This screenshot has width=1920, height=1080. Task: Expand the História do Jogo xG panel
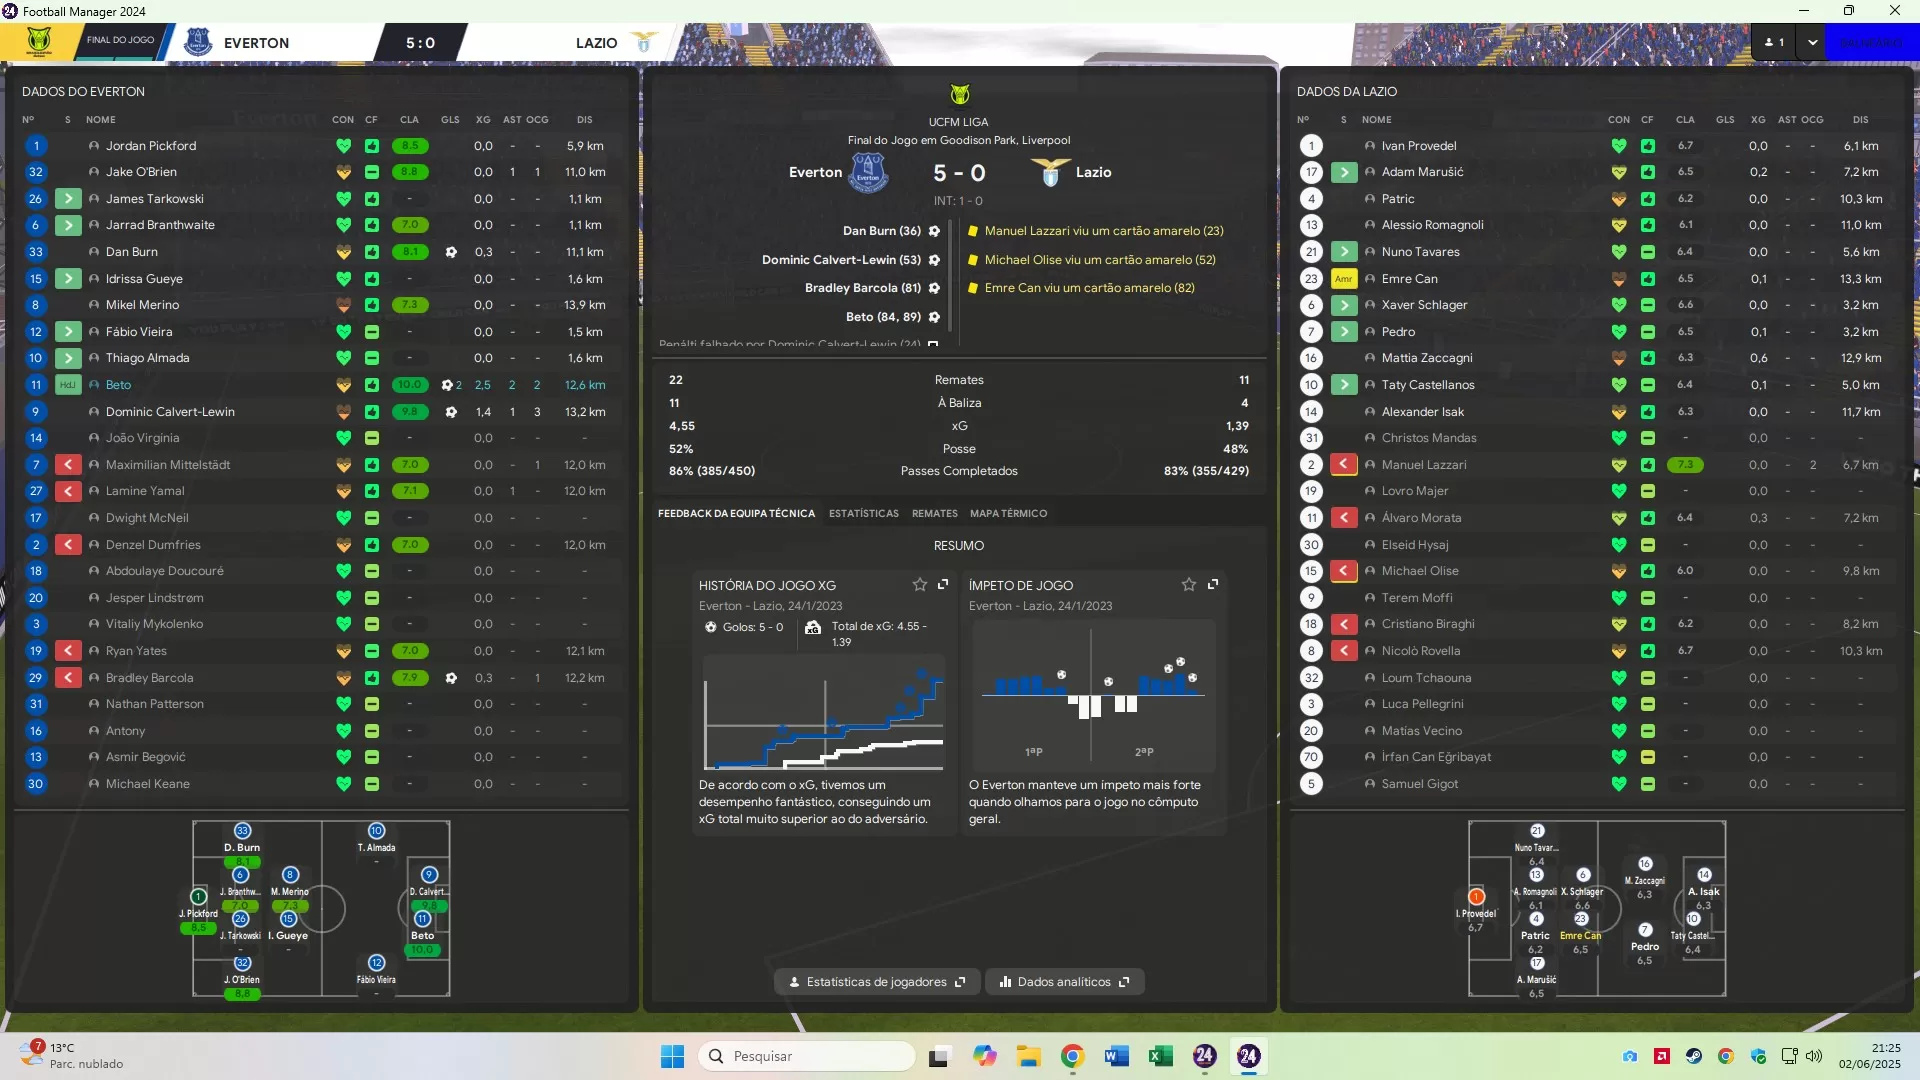[943, 585]
